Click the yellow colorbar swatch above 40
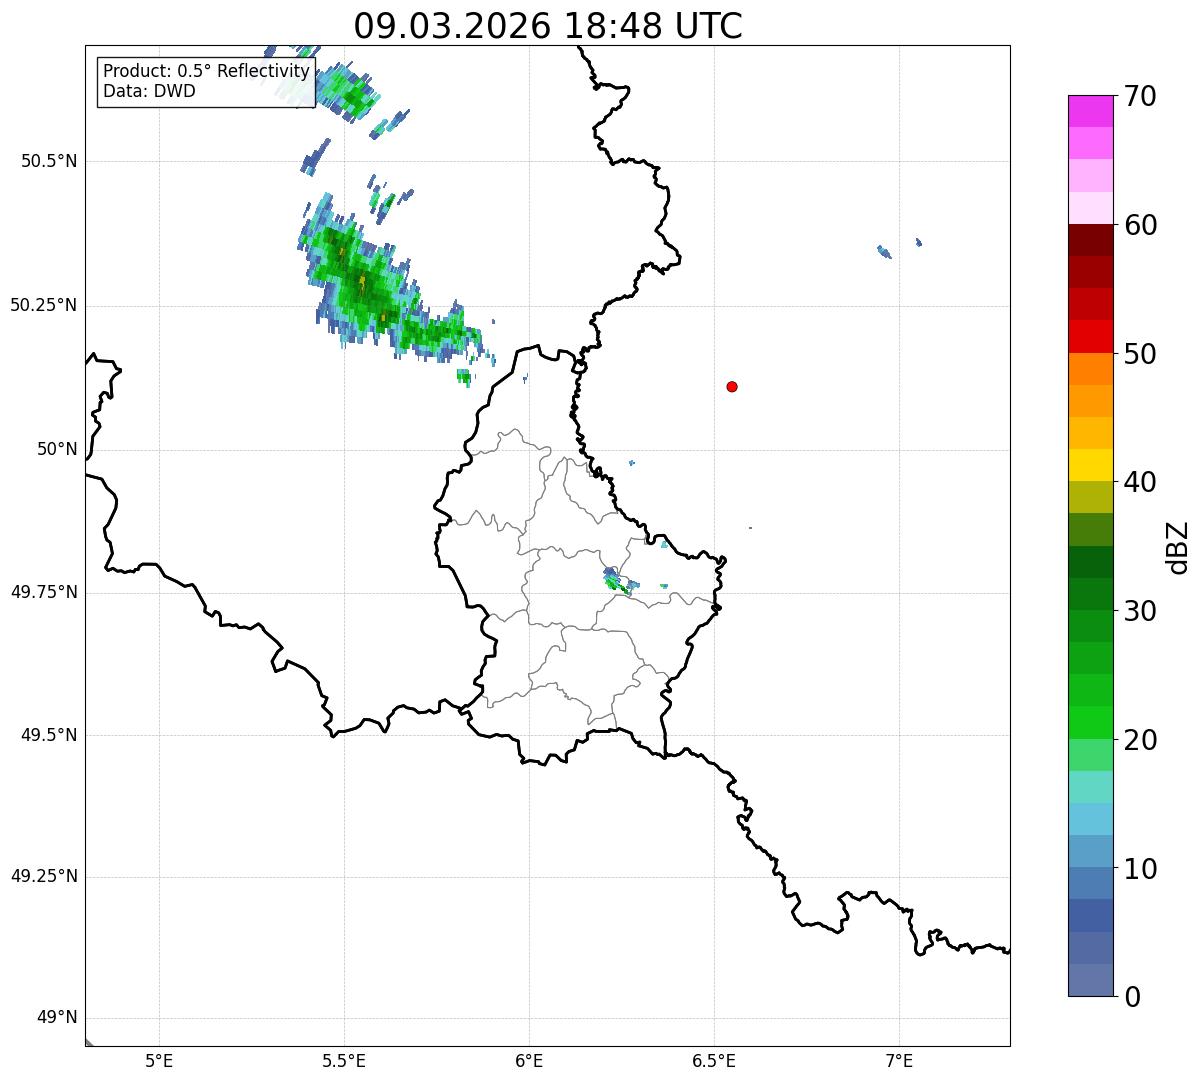 pos(1090,465)
